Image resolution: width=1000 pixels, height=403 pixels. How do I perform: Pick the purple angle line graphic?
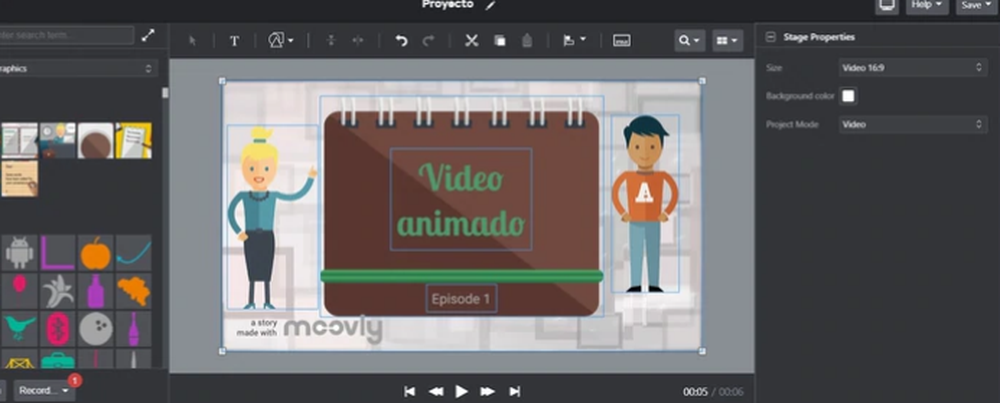click(57, 253)
